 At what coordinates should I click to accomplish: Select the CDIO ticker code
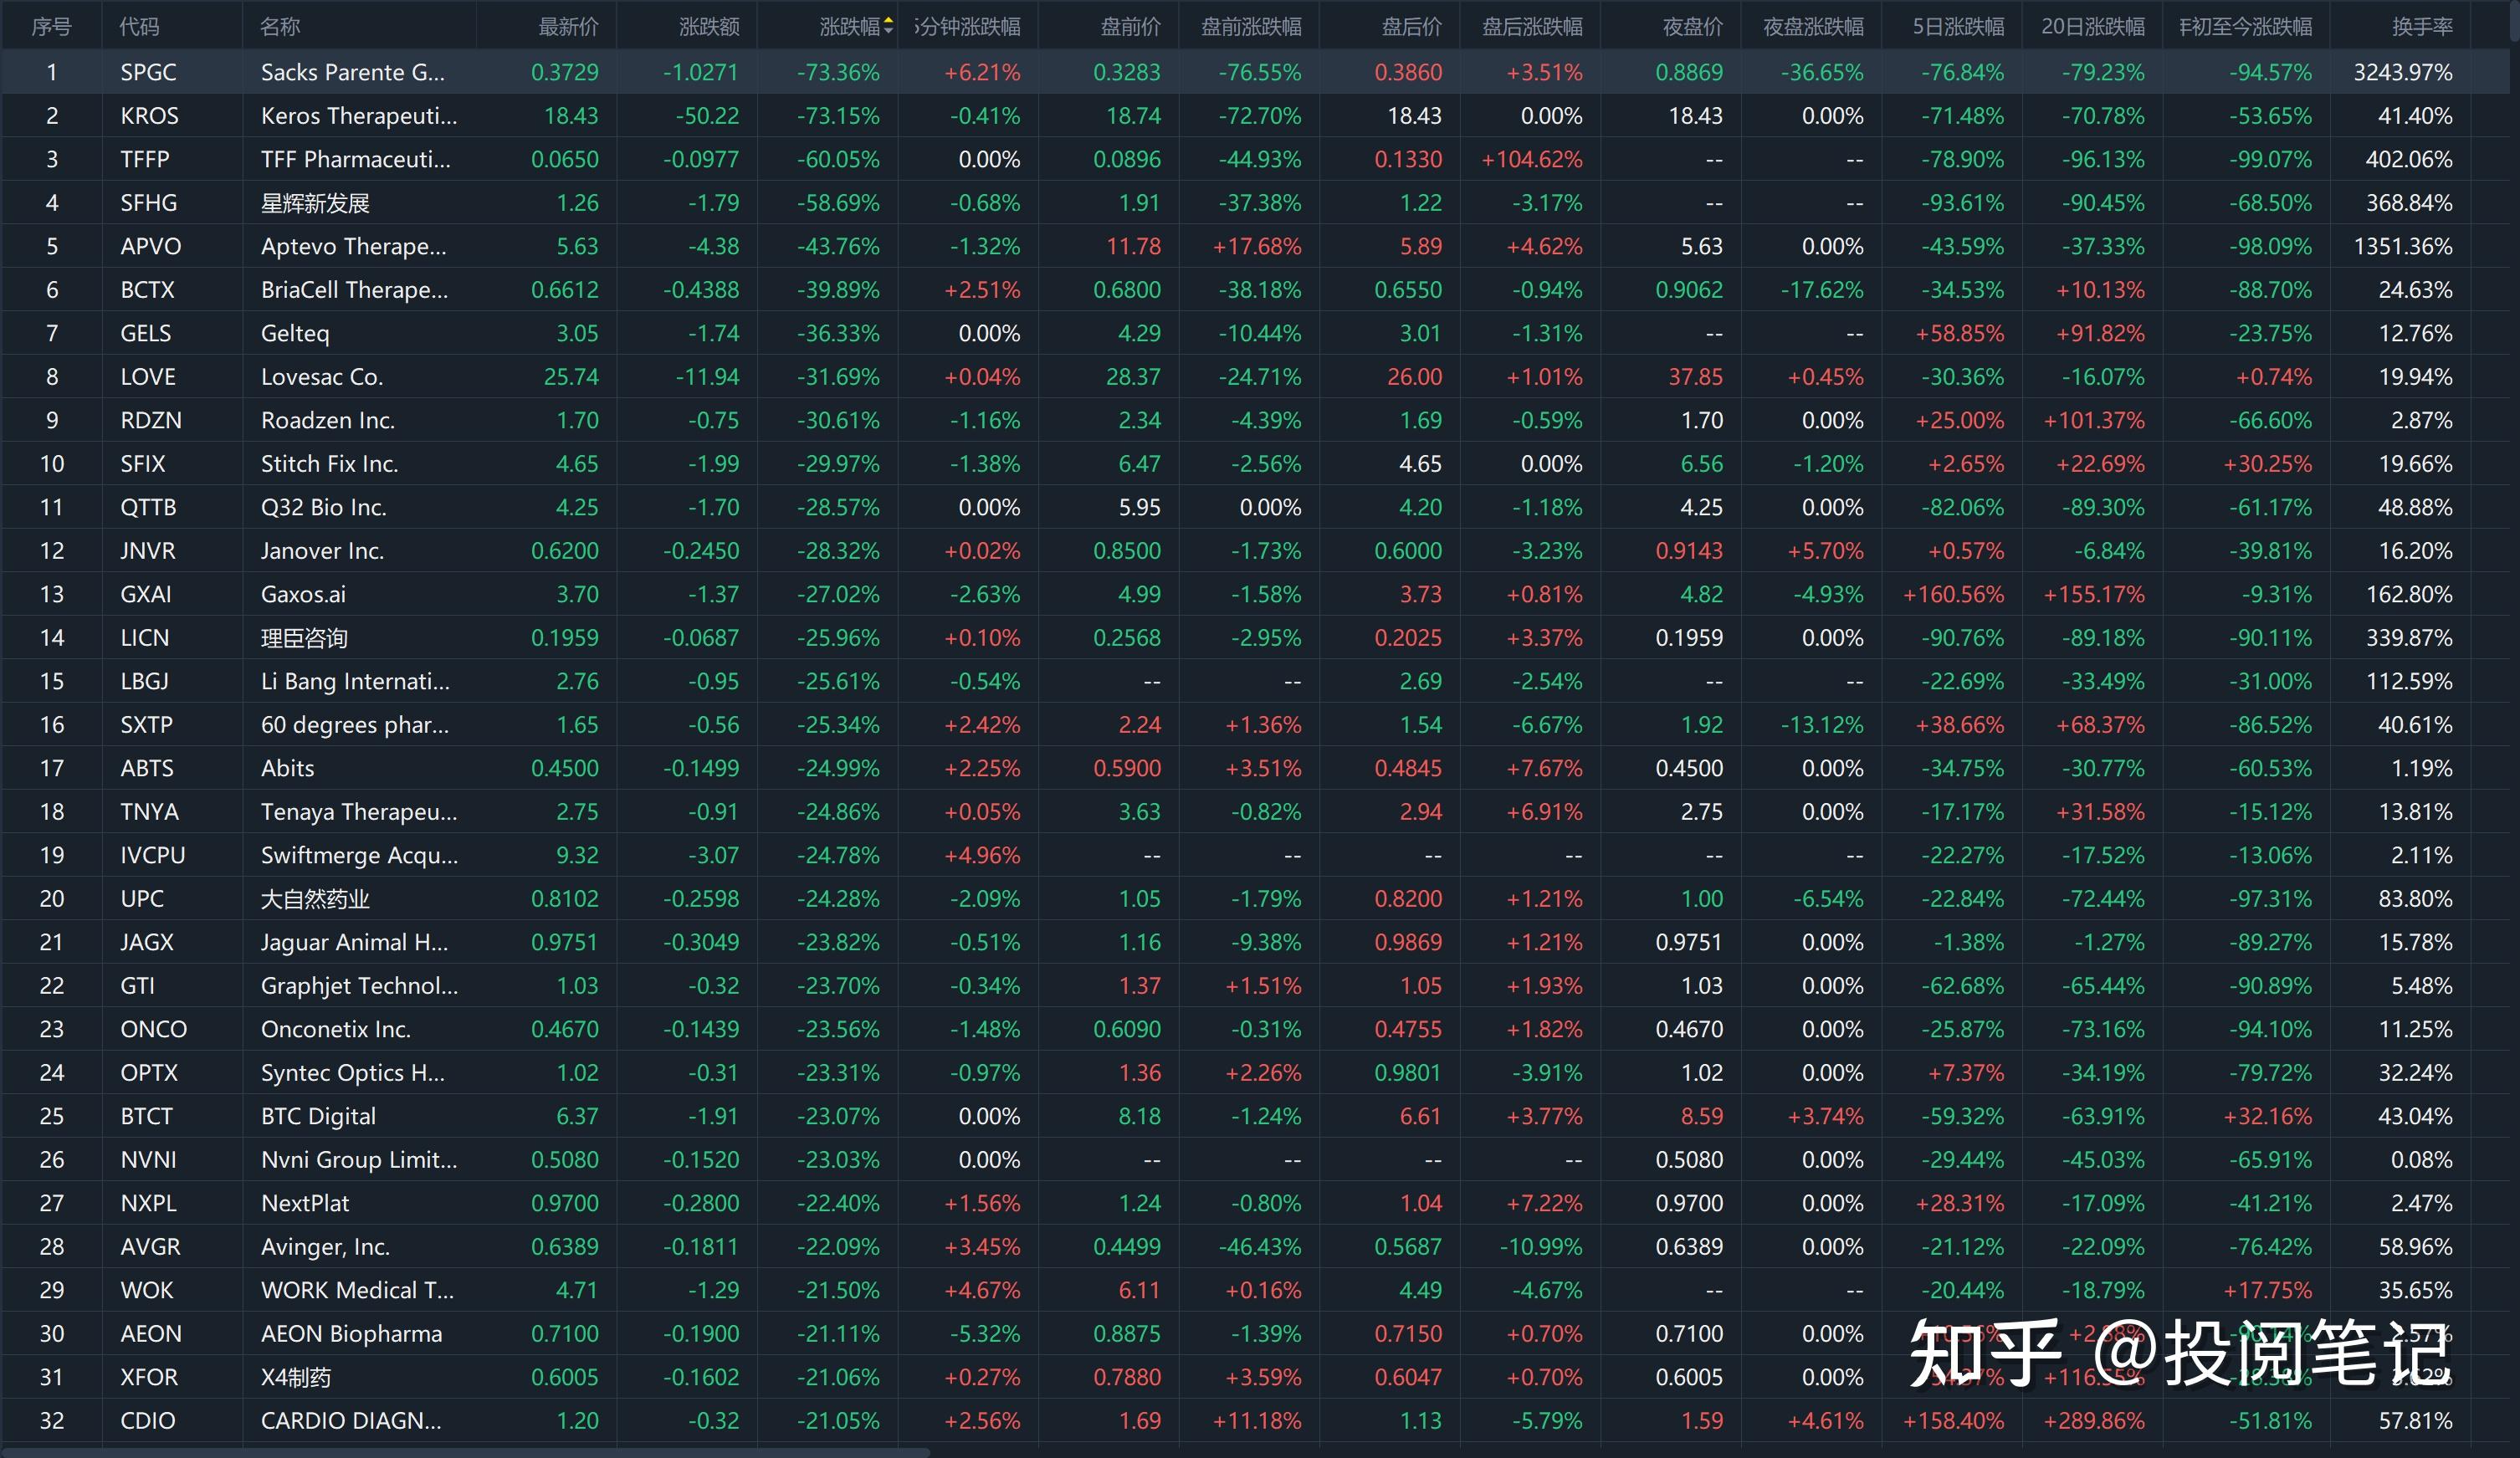coord(147,1421)
